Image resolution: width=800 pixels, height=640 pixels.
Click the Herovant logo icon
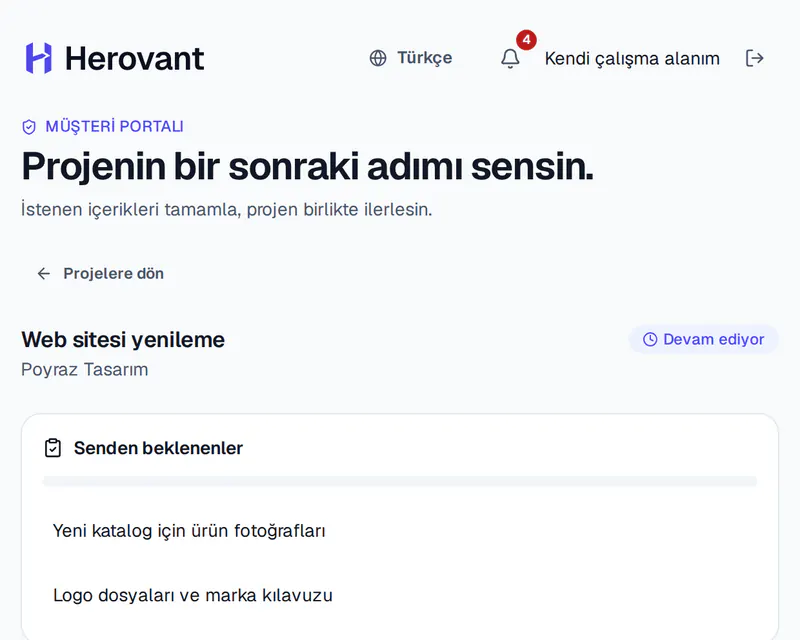39,58
